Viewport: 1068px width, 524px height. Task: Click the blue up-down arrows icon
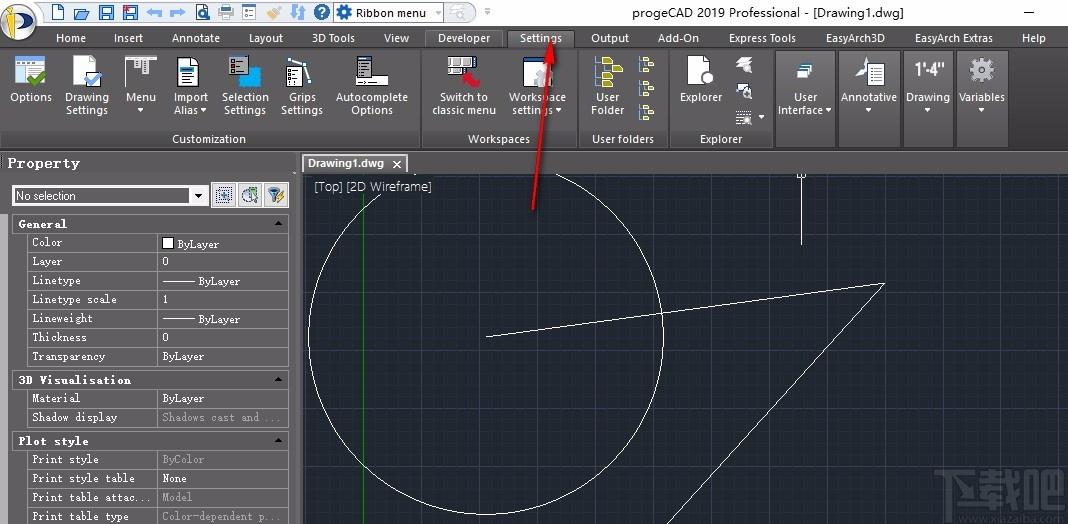click(298, 12)
